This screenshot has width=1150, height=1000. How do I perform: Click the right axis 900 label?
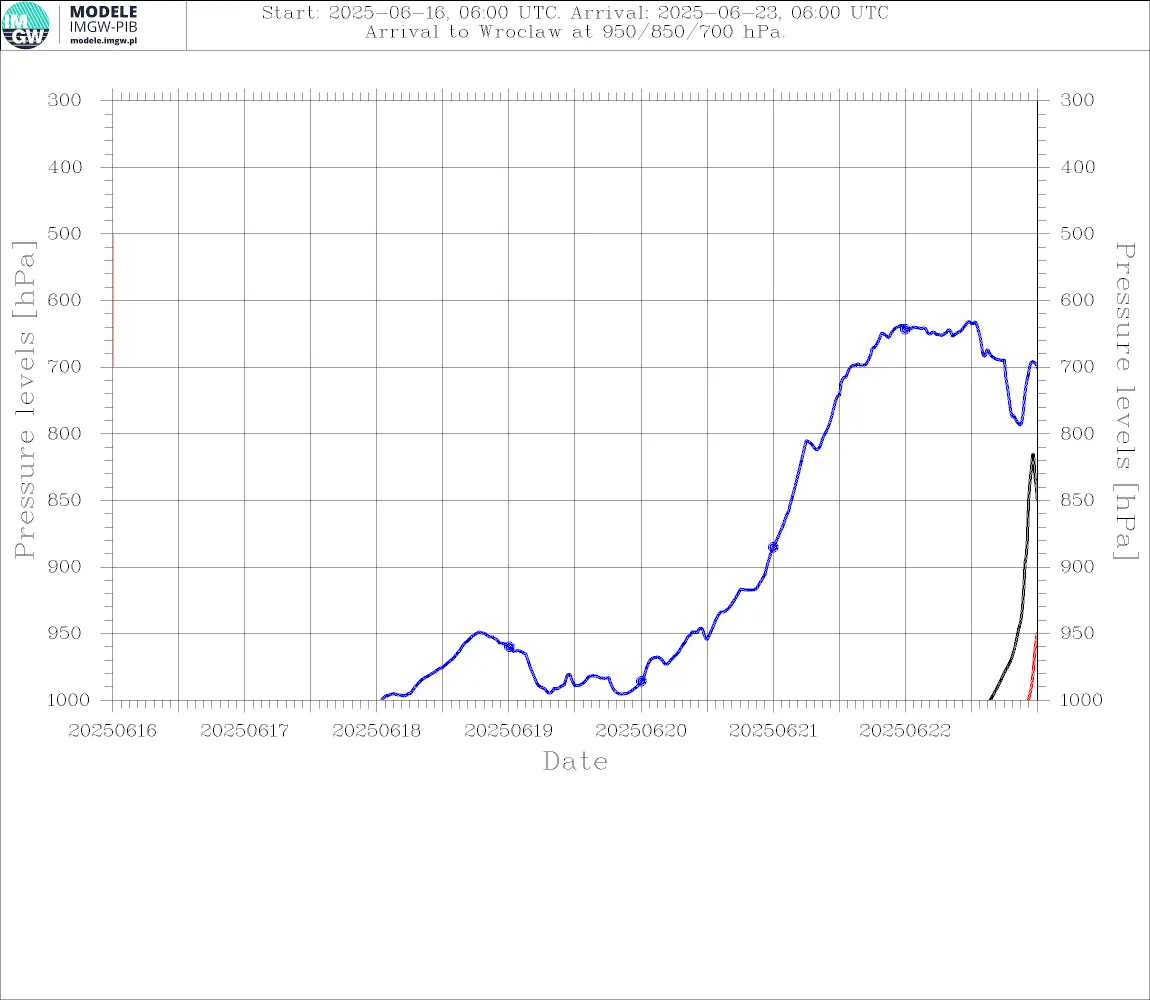click(x=1077, y=566)
